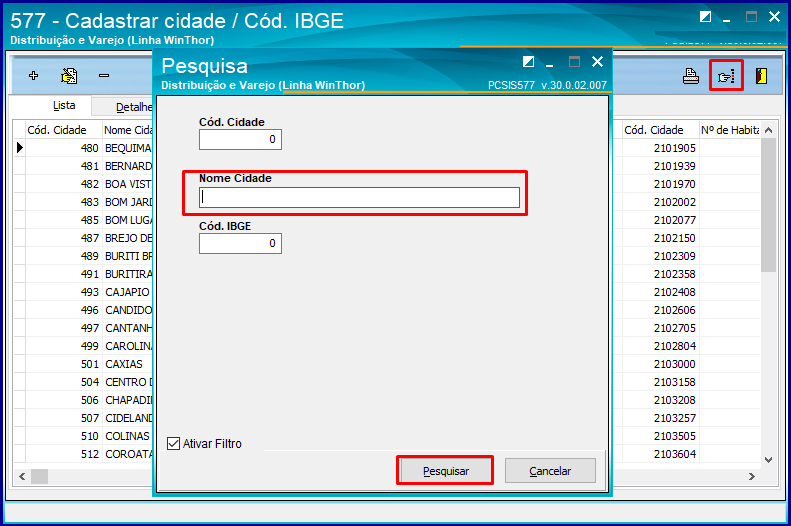Click the IBGE code cell 2103000
The image size is (791, 526).
[x=660, y=364]
